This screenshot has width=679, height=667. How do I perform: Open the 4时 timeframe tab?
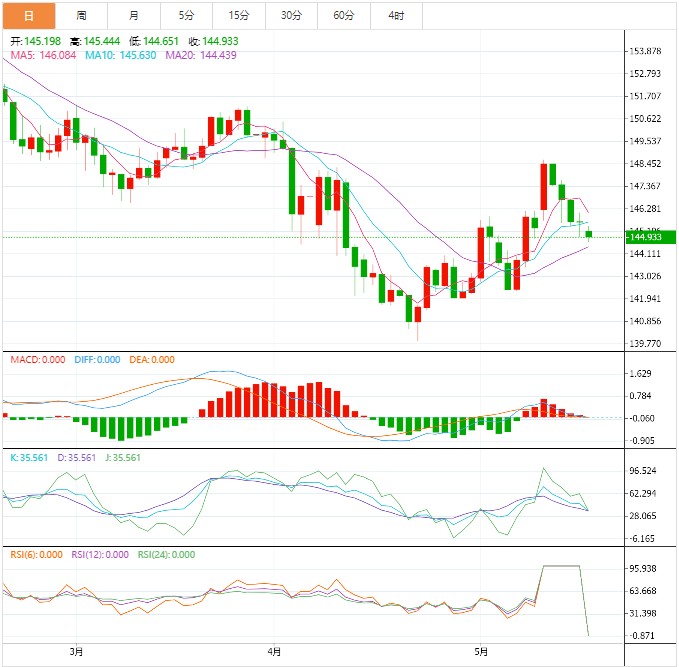pos(396,16)
